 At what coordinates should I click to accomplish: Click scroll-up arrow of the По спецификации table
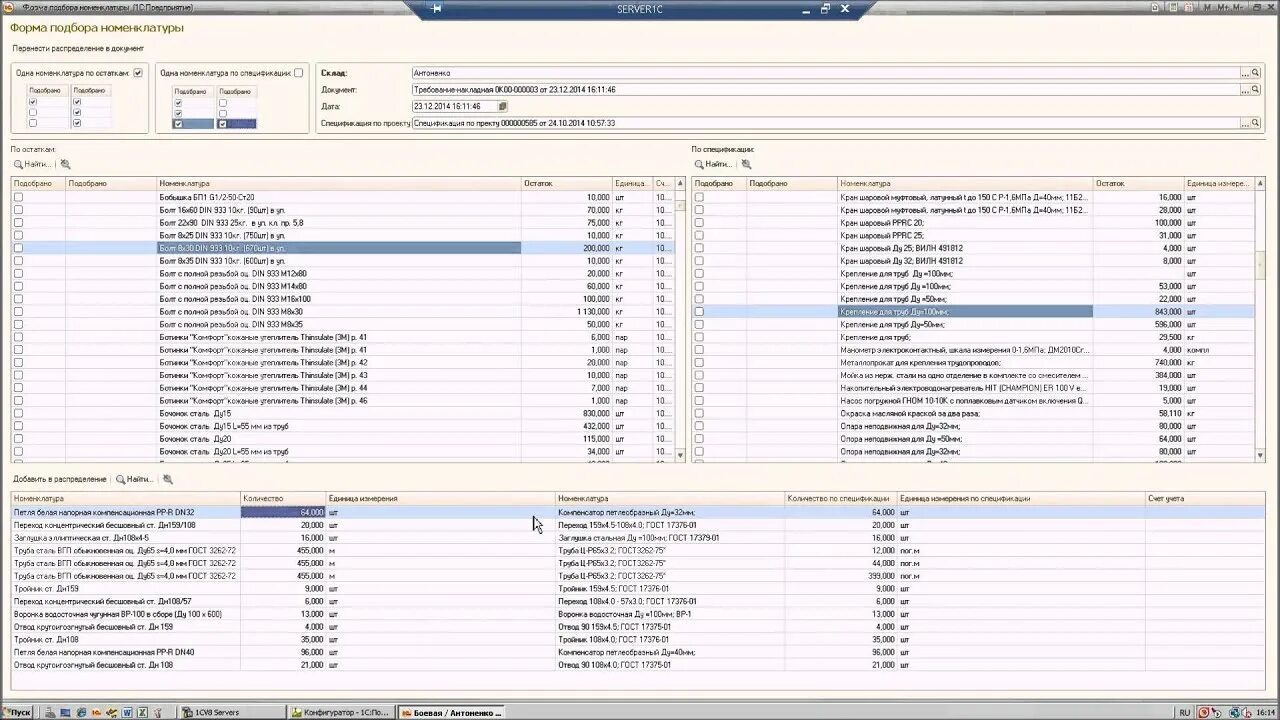[1259, 184]
